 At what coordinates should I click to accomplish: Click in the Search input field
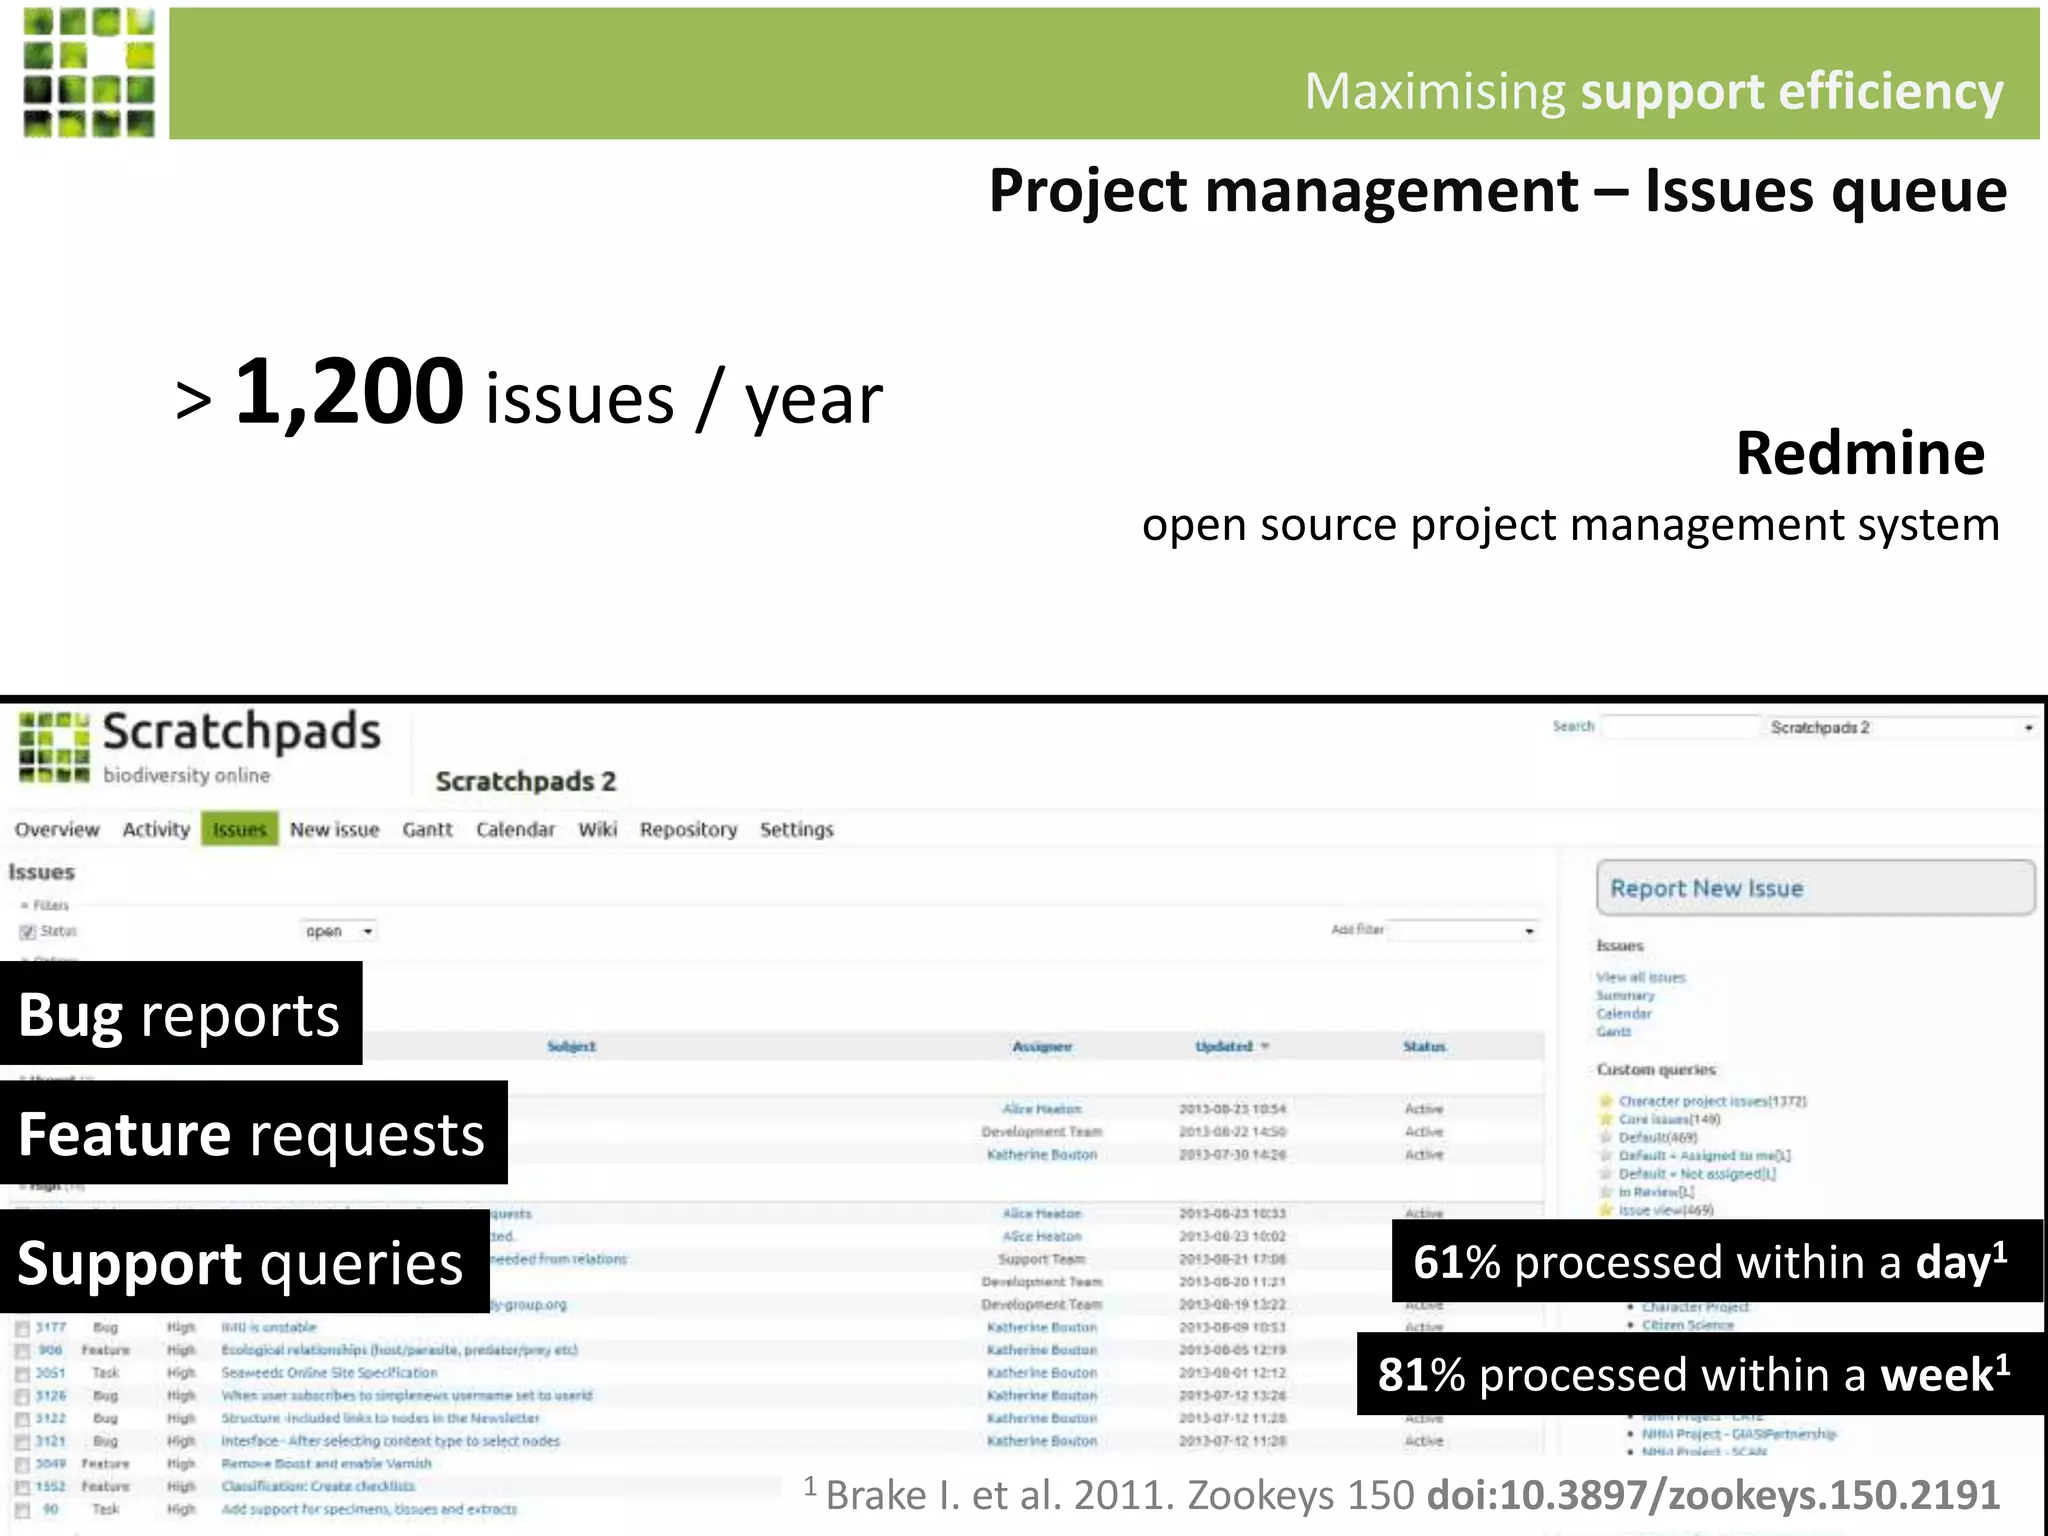pyautogui.click(x=1680, y=727)
